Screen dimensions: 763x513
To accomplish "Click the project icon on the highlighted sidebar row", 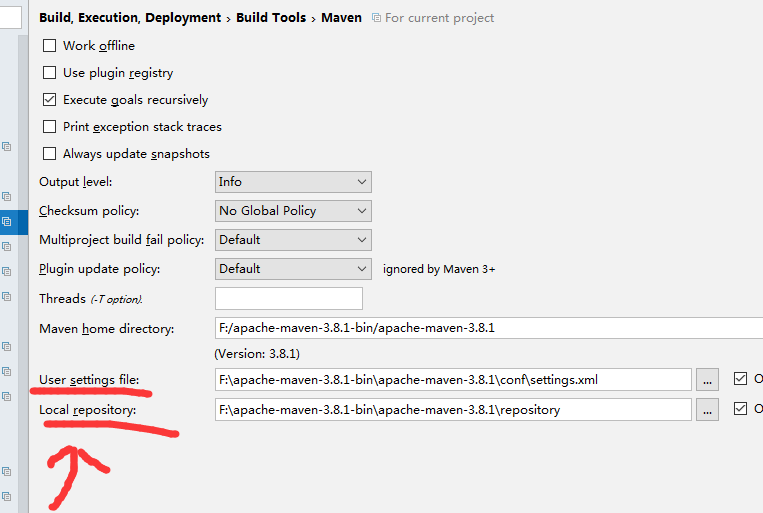I will (x=6, y=221).
